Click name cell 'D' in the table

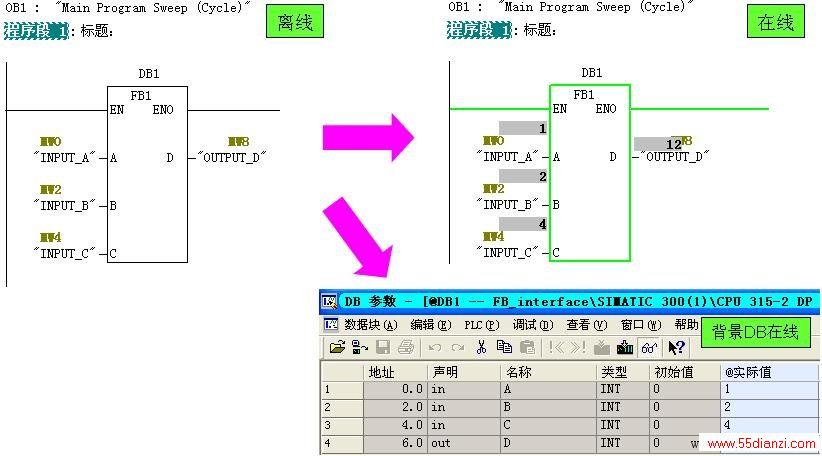549,443
